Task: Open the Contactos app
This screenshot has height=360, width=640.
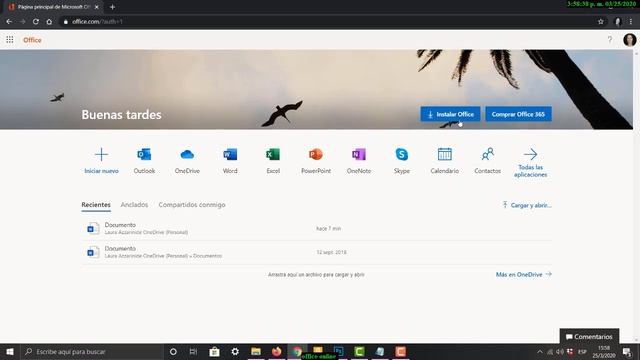Action: (x=487, y=160)
